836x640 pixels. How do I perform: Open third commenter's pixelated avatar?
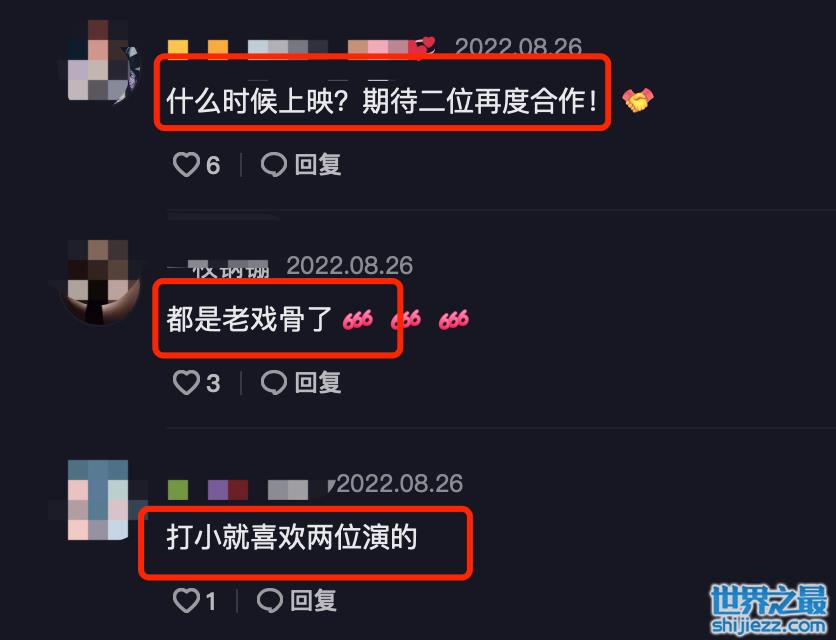tap(99, 500)
